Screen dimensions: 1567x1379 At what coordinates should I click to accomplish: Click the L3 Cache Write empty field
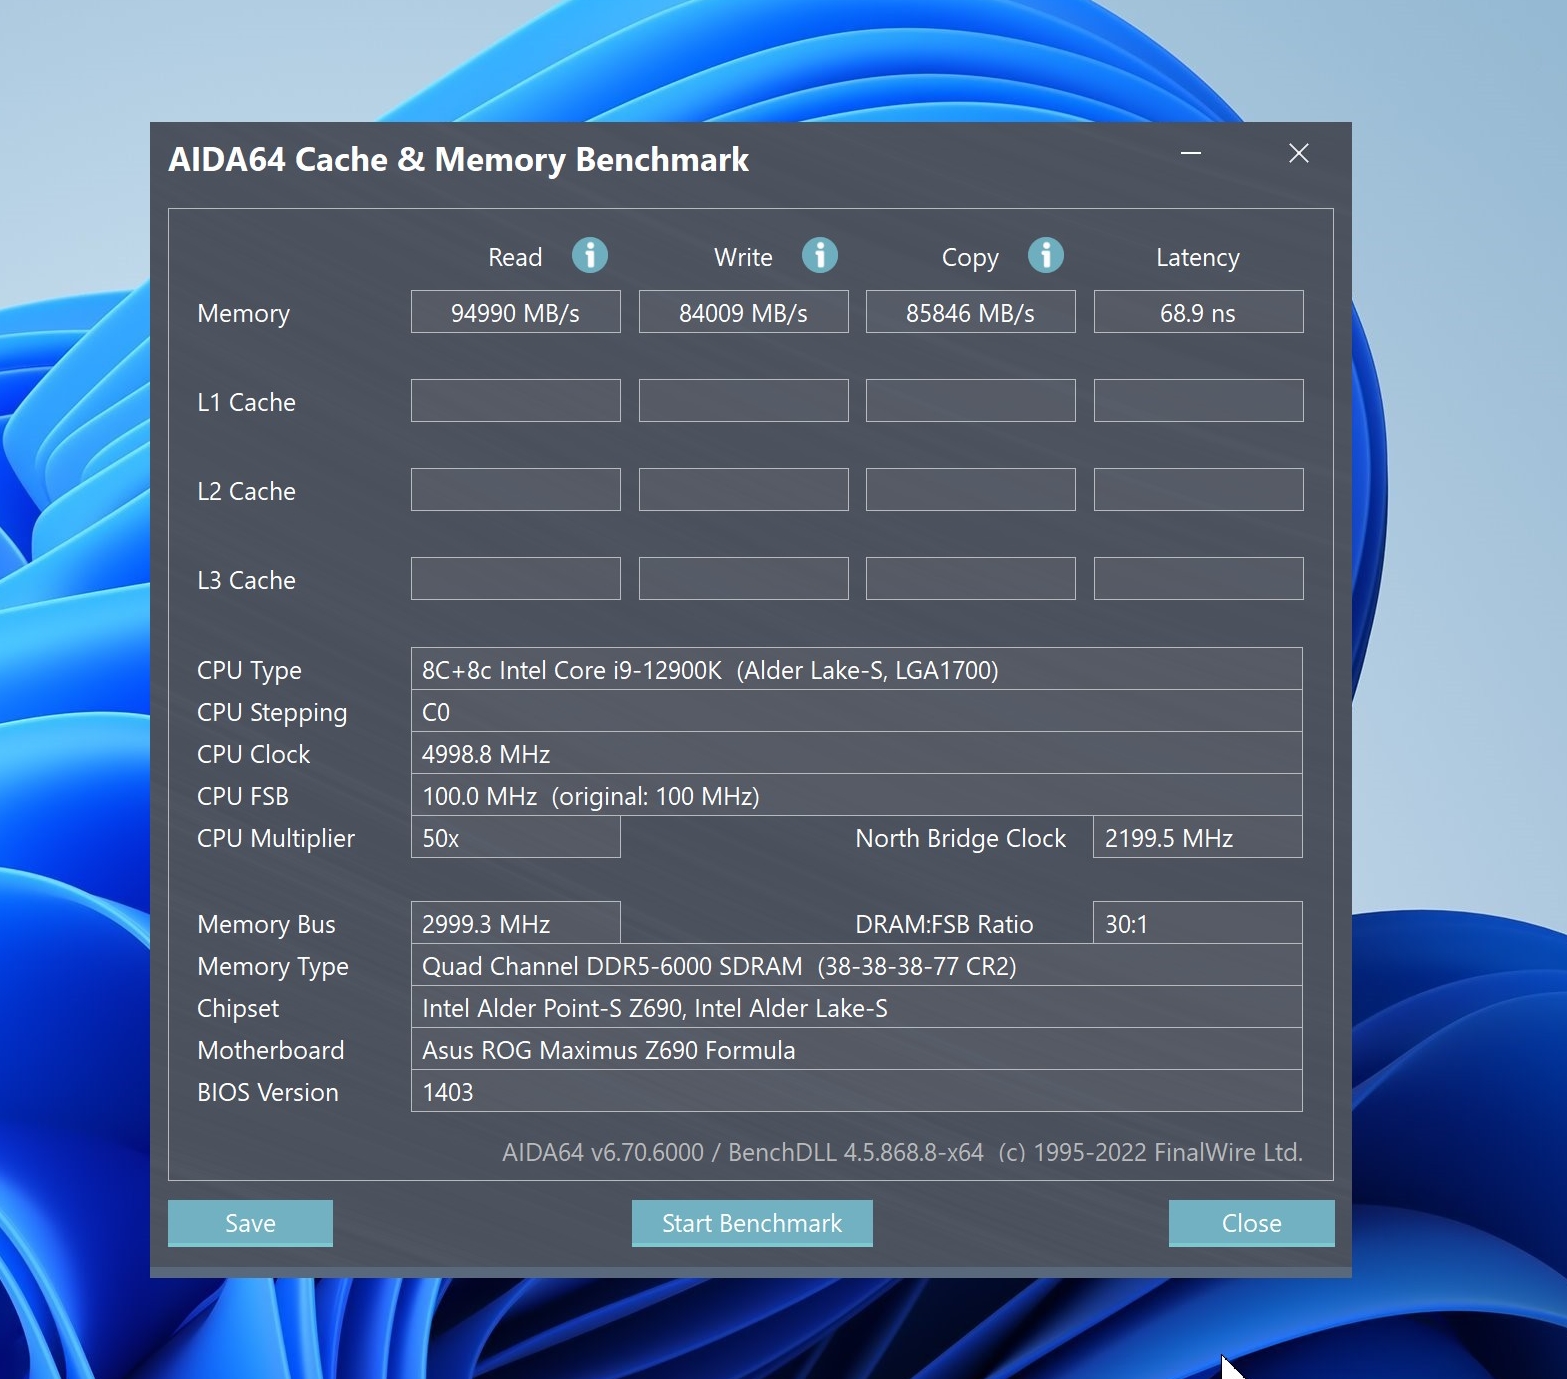743,579
